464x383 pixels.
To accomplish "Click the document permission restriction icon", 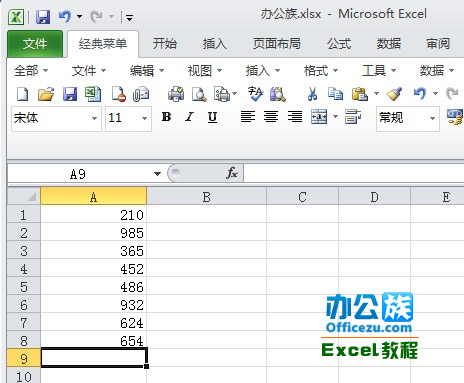I will click(x=119, y=94).
